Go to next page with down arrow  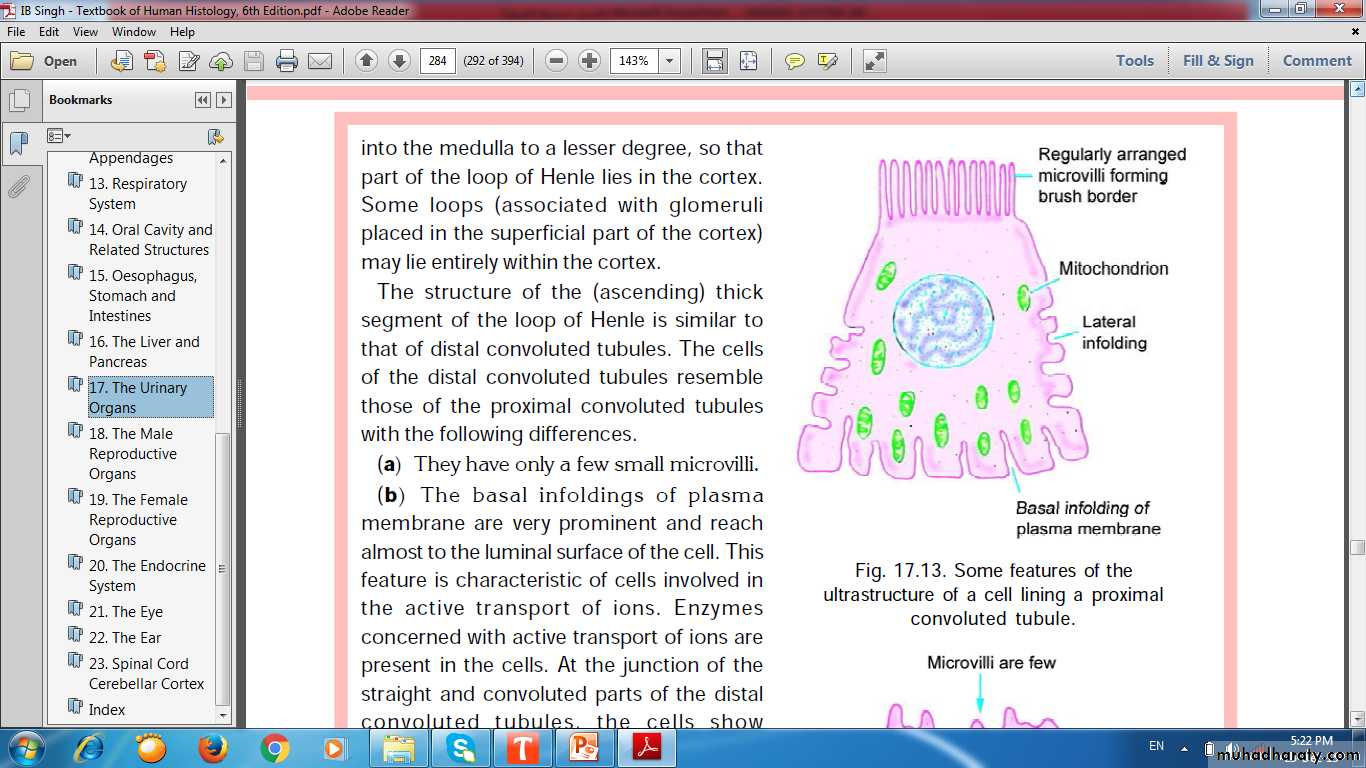399,61
